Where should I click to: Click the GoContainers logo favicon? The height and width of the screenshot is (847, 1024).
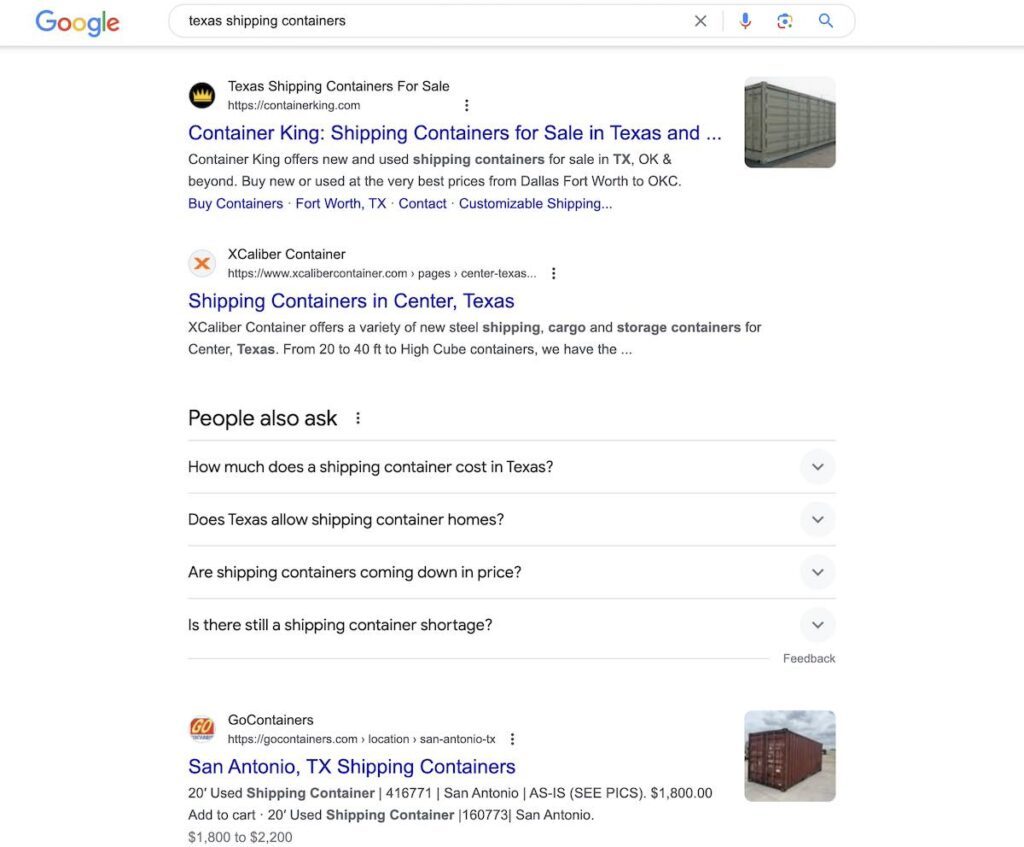click(x=202, y=729)
